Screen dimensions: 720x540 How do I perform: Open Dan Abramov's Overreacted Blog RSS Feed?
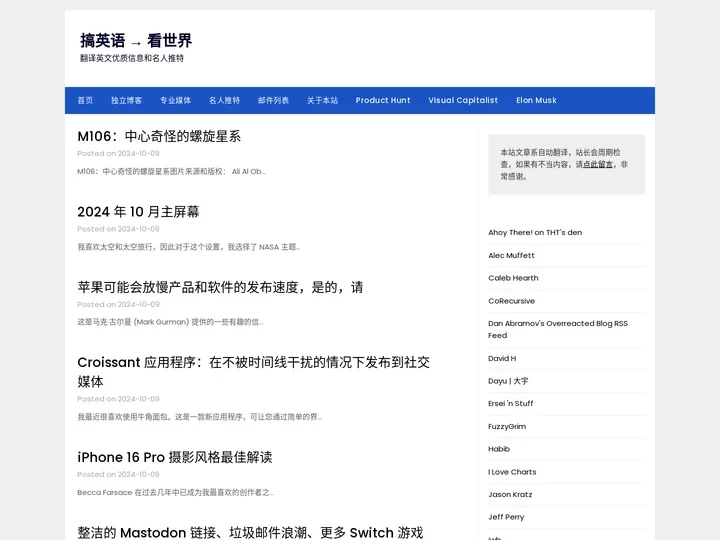[558, 329]
